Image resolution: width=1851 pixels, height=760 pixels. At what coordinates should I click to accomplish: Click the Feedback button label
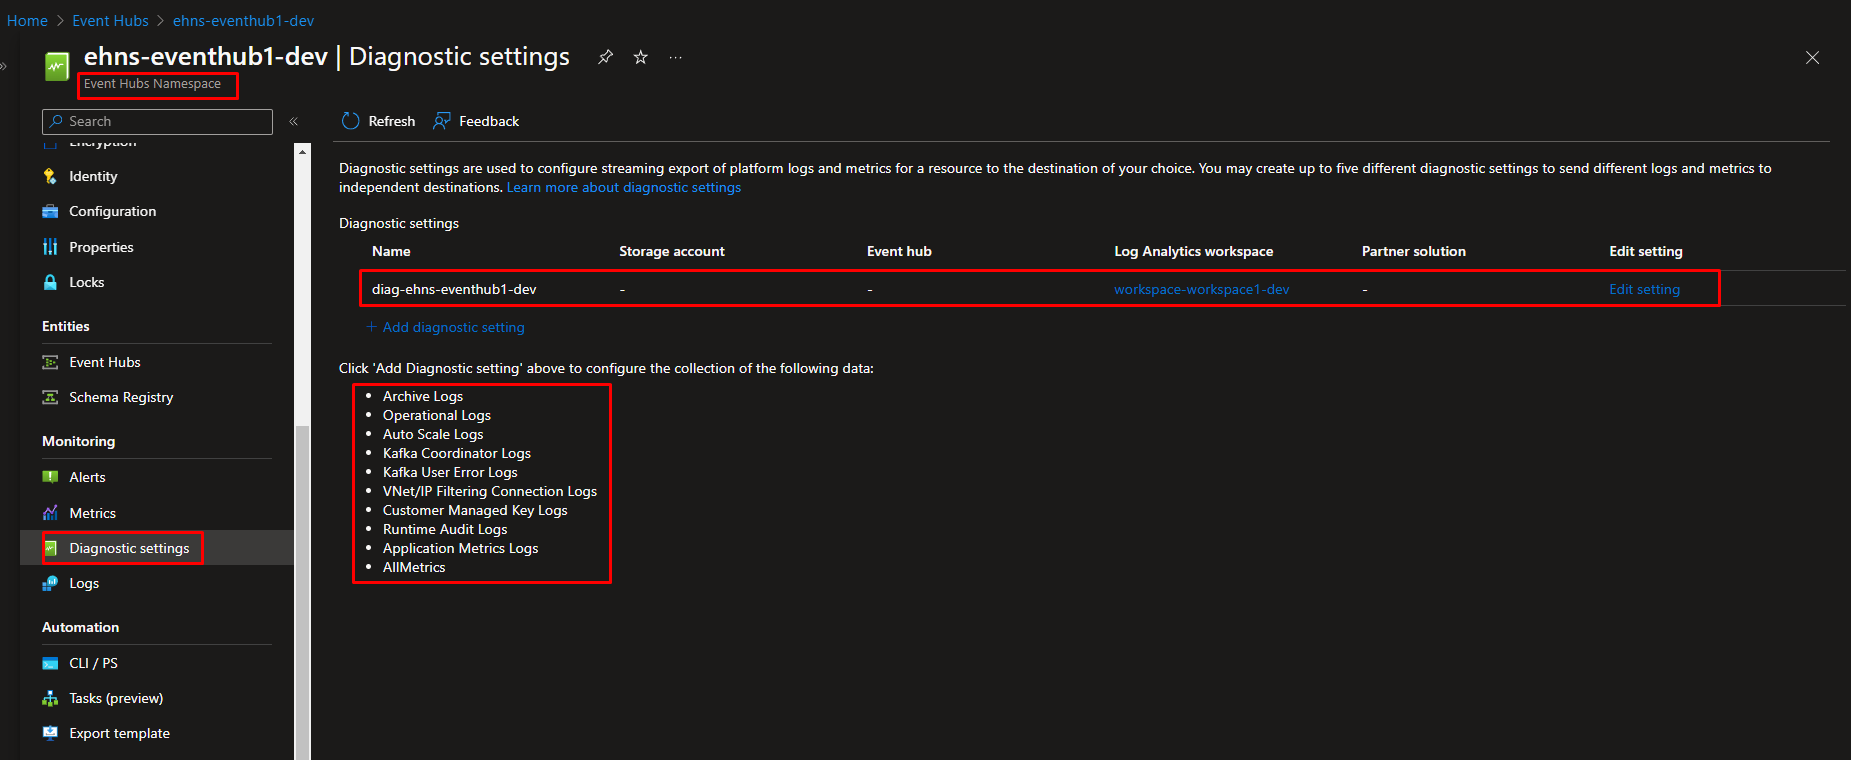click(x=489, y=121)
